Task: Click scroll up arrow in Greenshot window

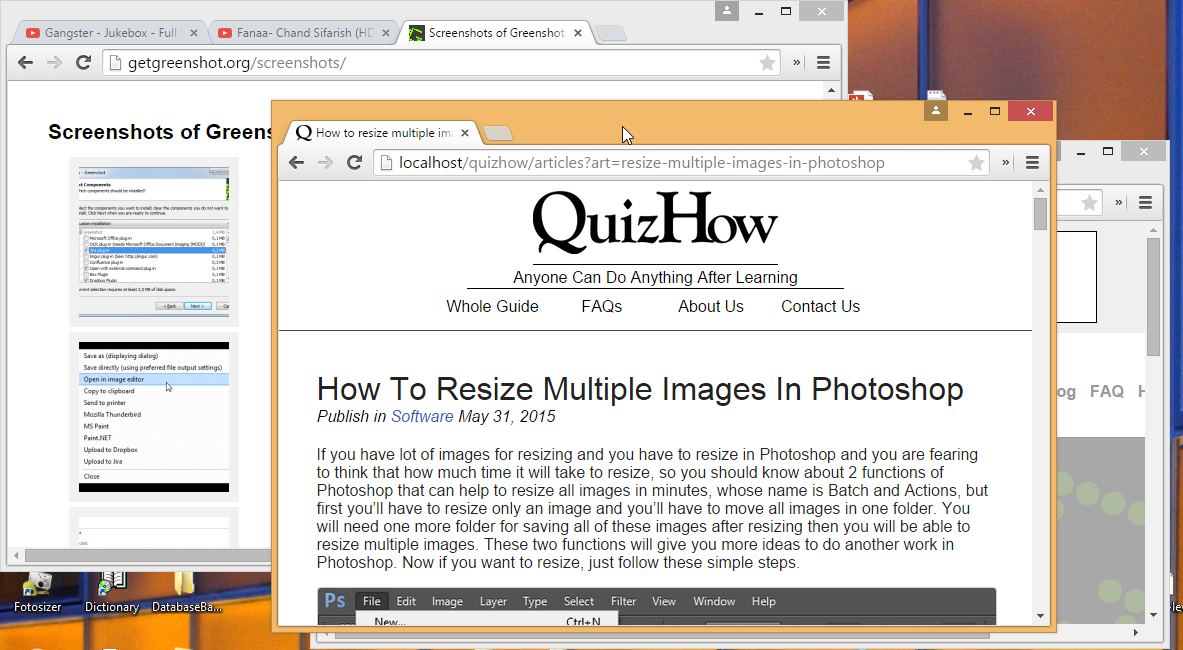Action: (x=831, y=90)
